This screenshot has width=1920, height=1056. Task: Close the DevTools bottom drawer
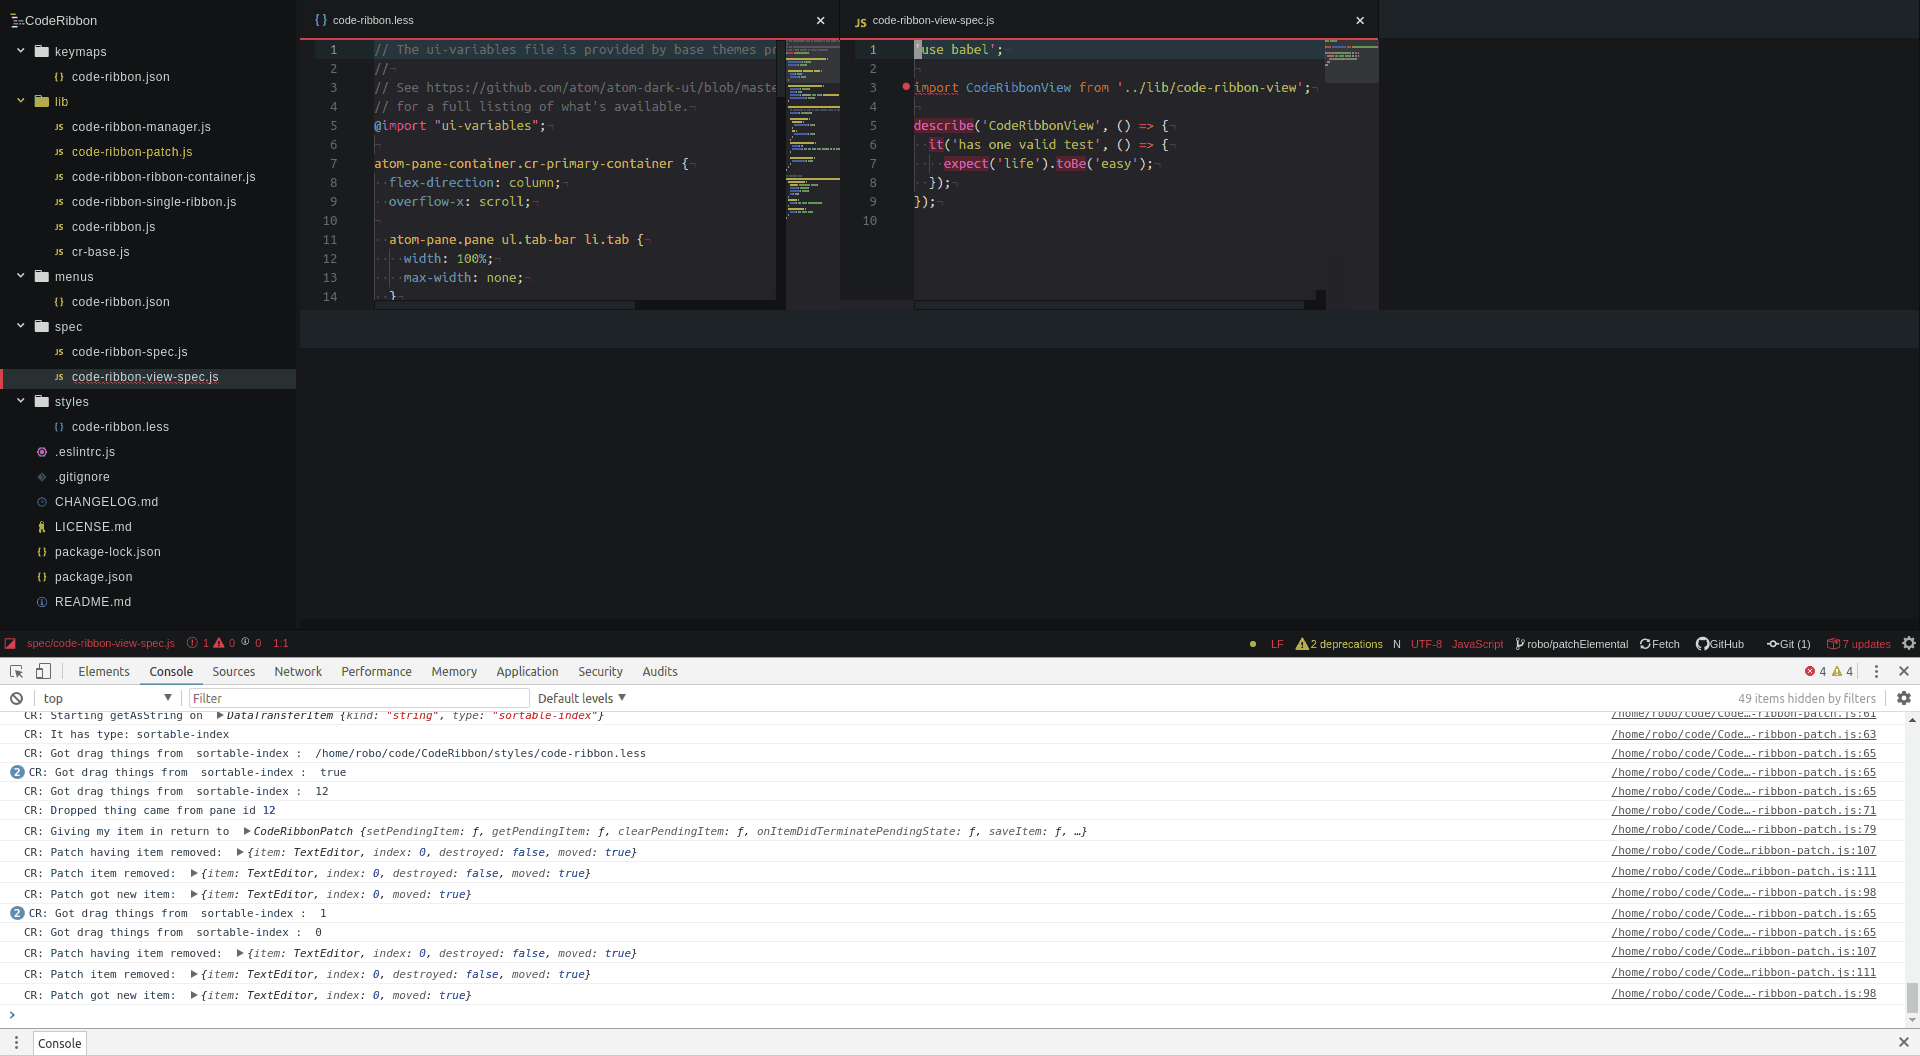(1904, 1043)
